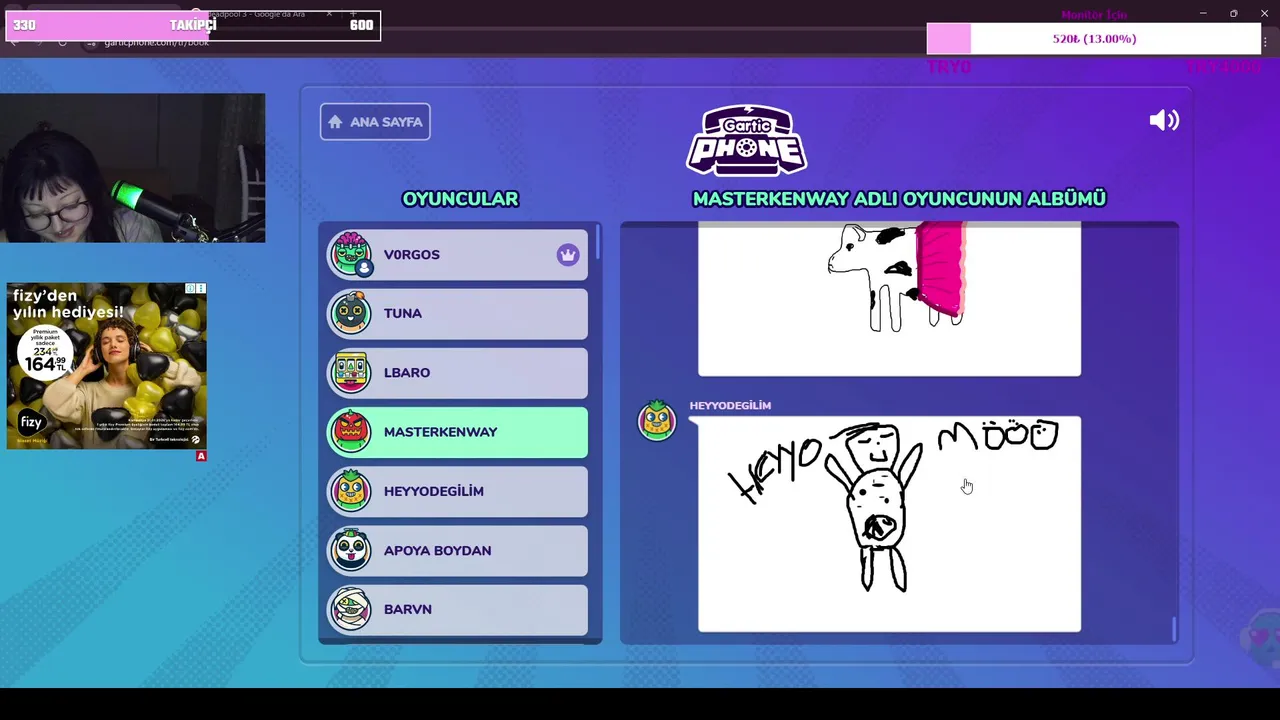
Task: Click the ANA SAYFA home button
Action: (x=375, y=122)
